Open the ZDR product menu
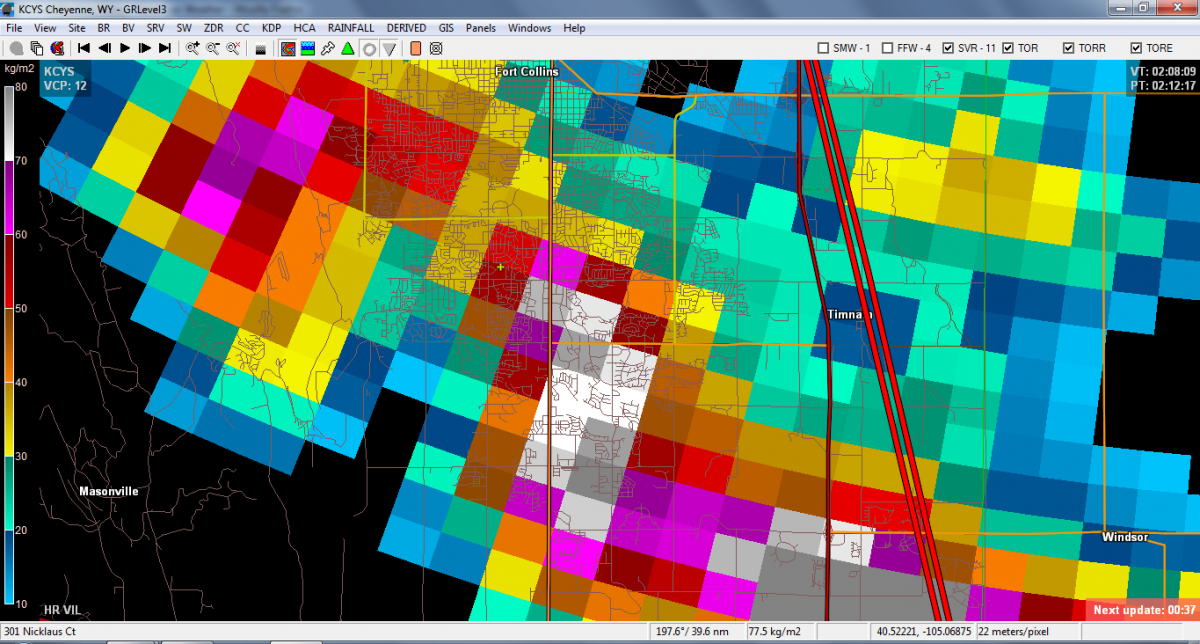Viewport: 1200px width, 644px height. [213, 28]
